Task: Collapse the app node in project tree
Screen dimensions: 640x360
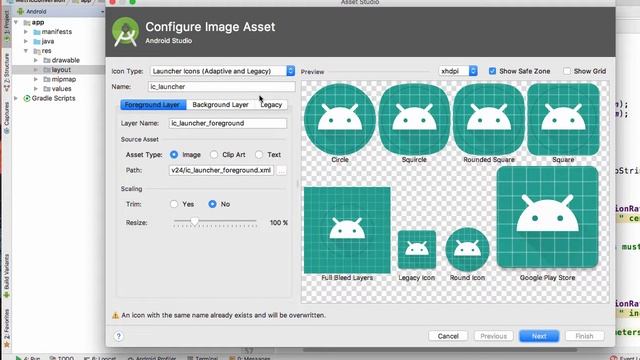Action: pyautogui.click(x=16, y=22)
